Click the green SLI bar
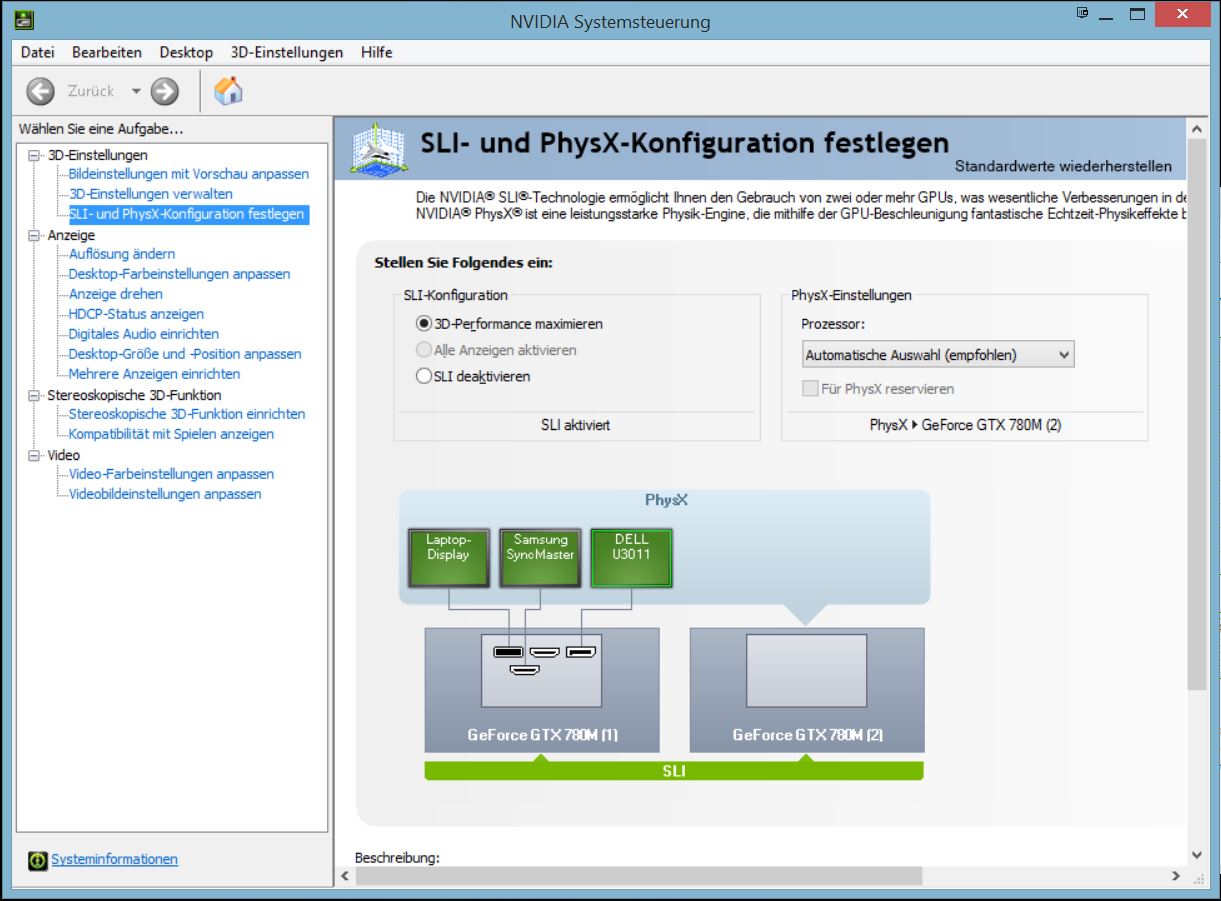The image size is (1221, 901). [x=674, y=771]
